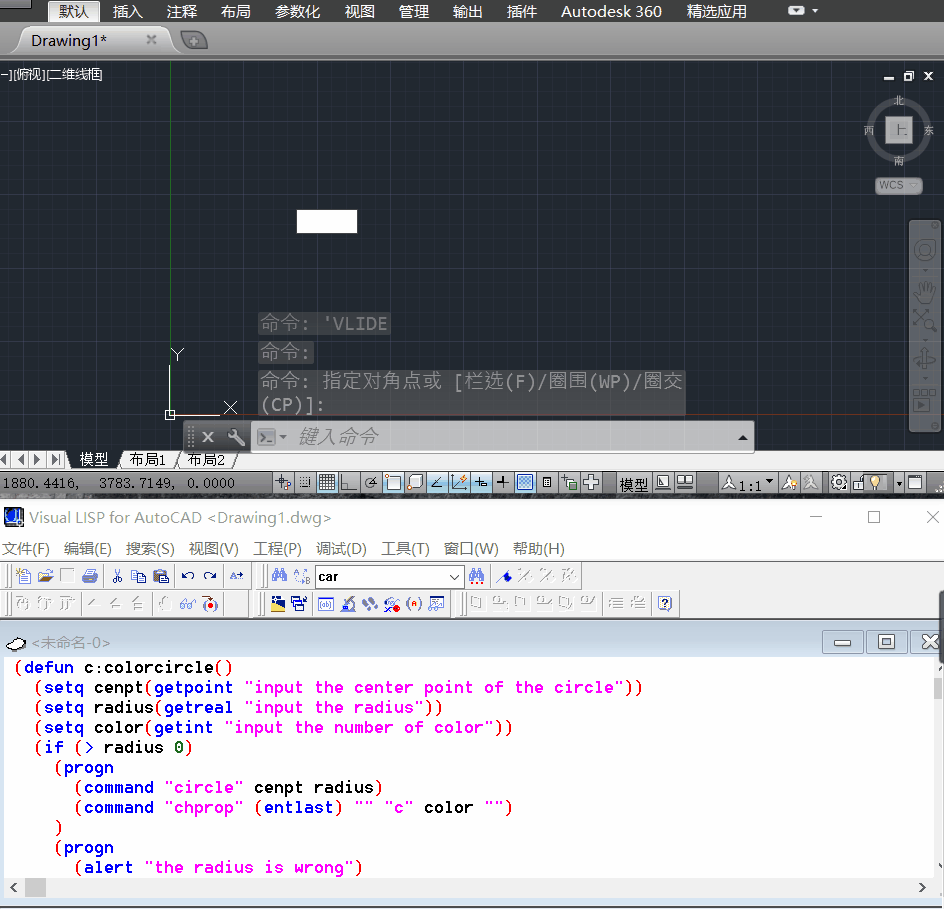Image resolution: width=944 pixels, height=909 pixels.
Task: Click the Print icon in Visual LISP toolbar
Action: 90,576
